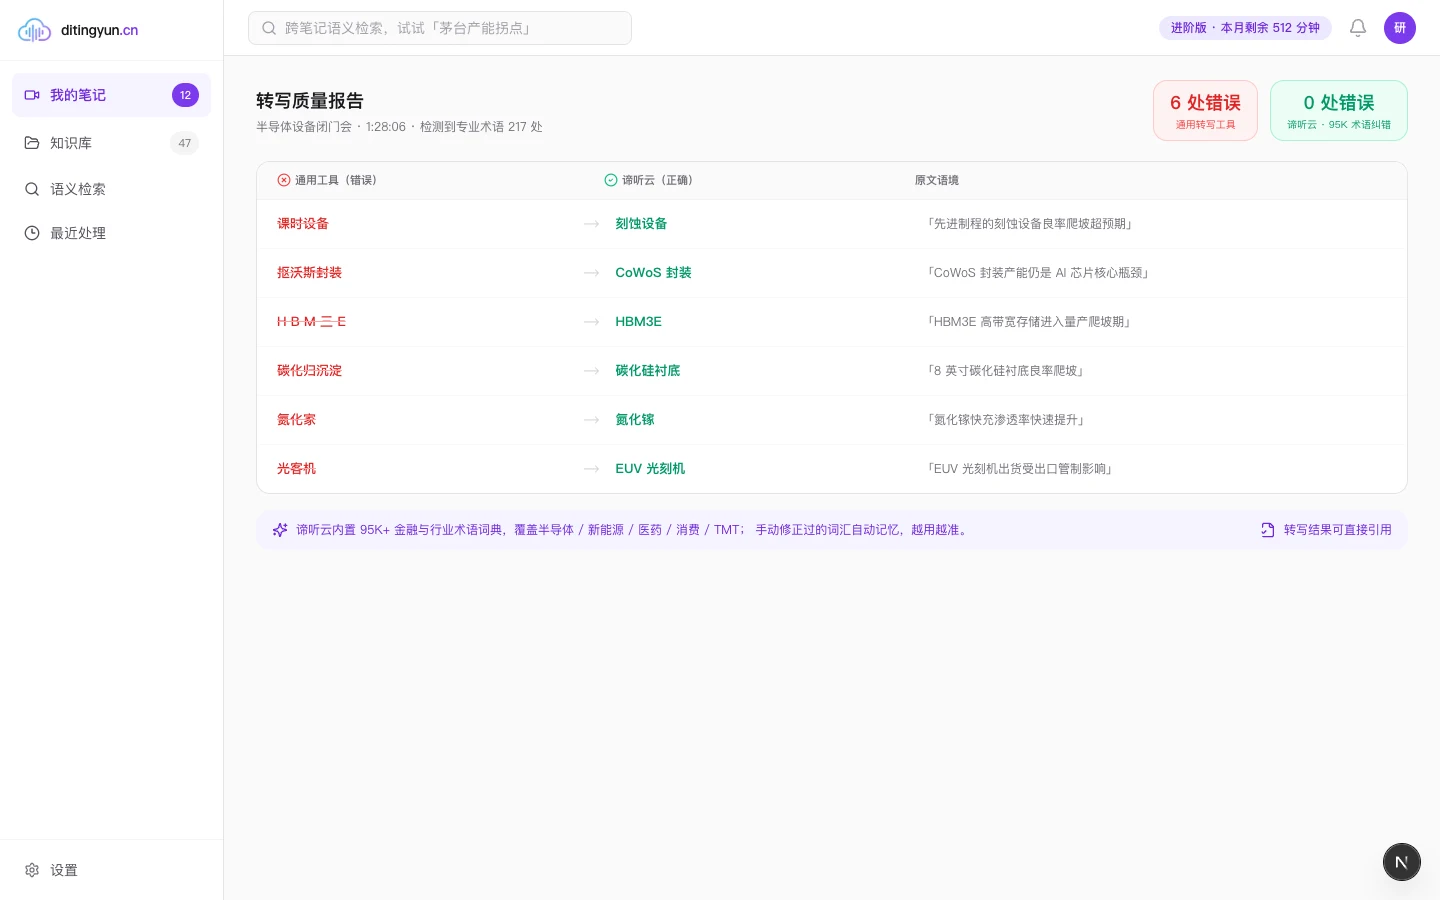This screenshot has height=900, width=1440.
Task: Select the 6 处错误 通用转写工具 card
Action: [x=1205, y=111]
